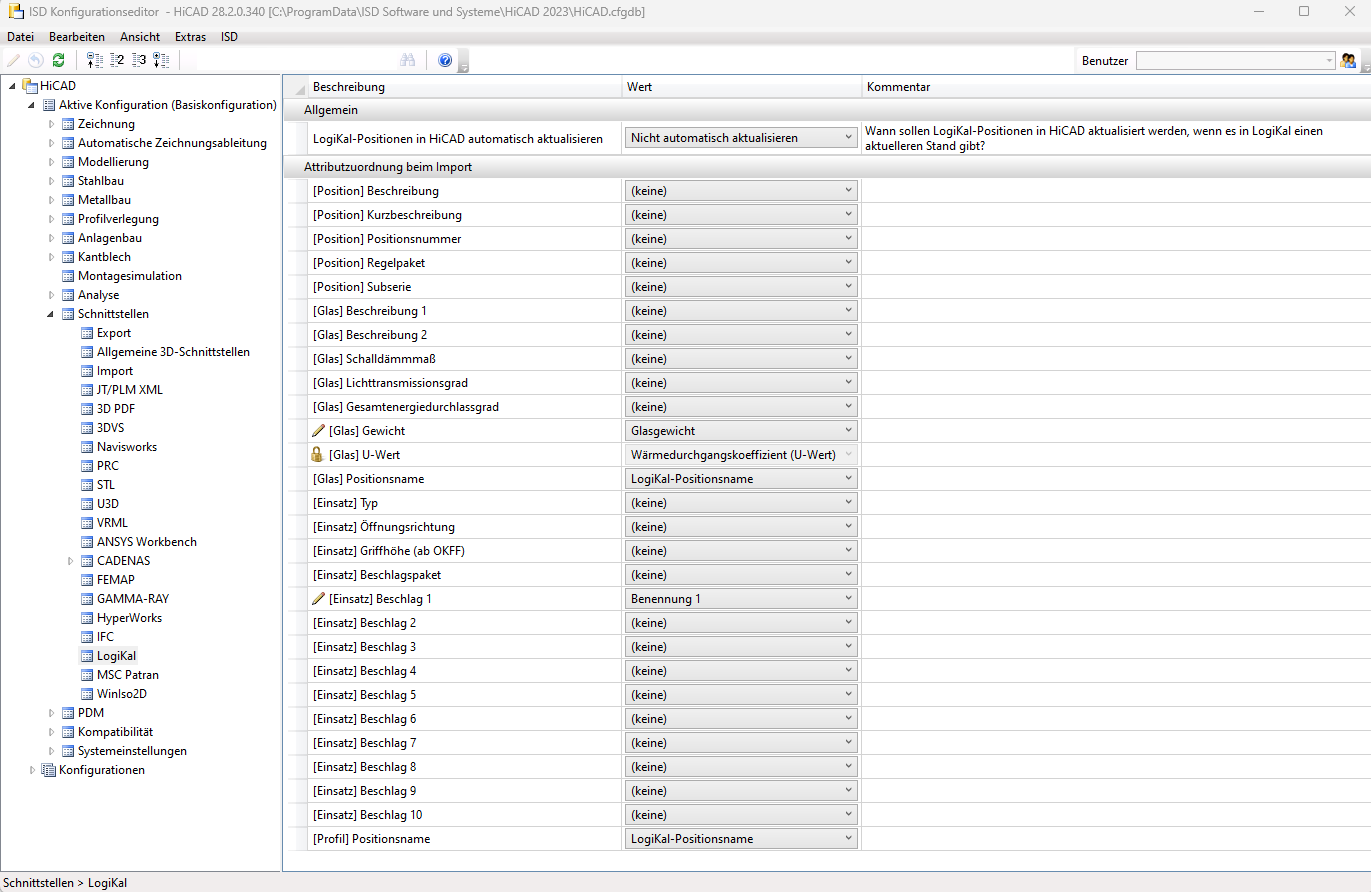The width and height of the screenshot is (1371, 892).
Task: Open the [Glas] Schalldämmmaß value dropdown
Action: pyautogui.click(x=741, y=359)
